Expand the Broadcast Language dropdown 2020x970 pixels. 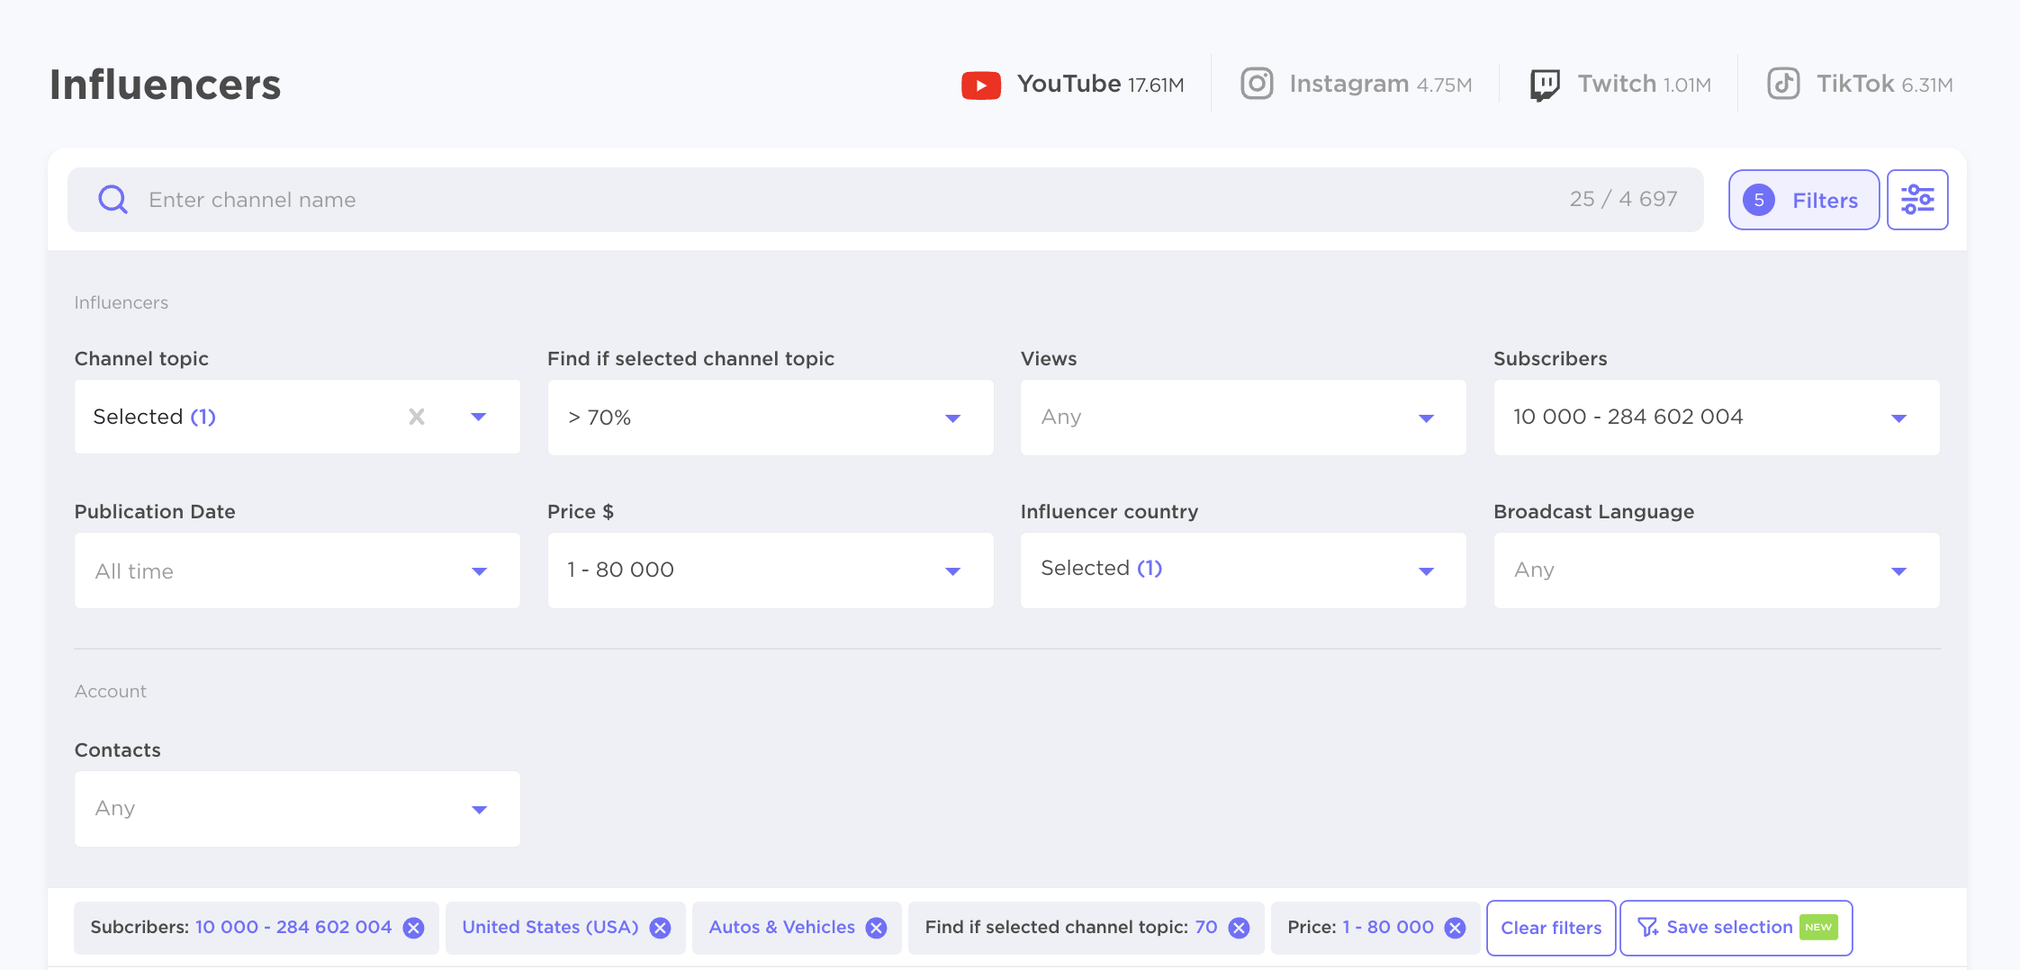(1715, 570)
